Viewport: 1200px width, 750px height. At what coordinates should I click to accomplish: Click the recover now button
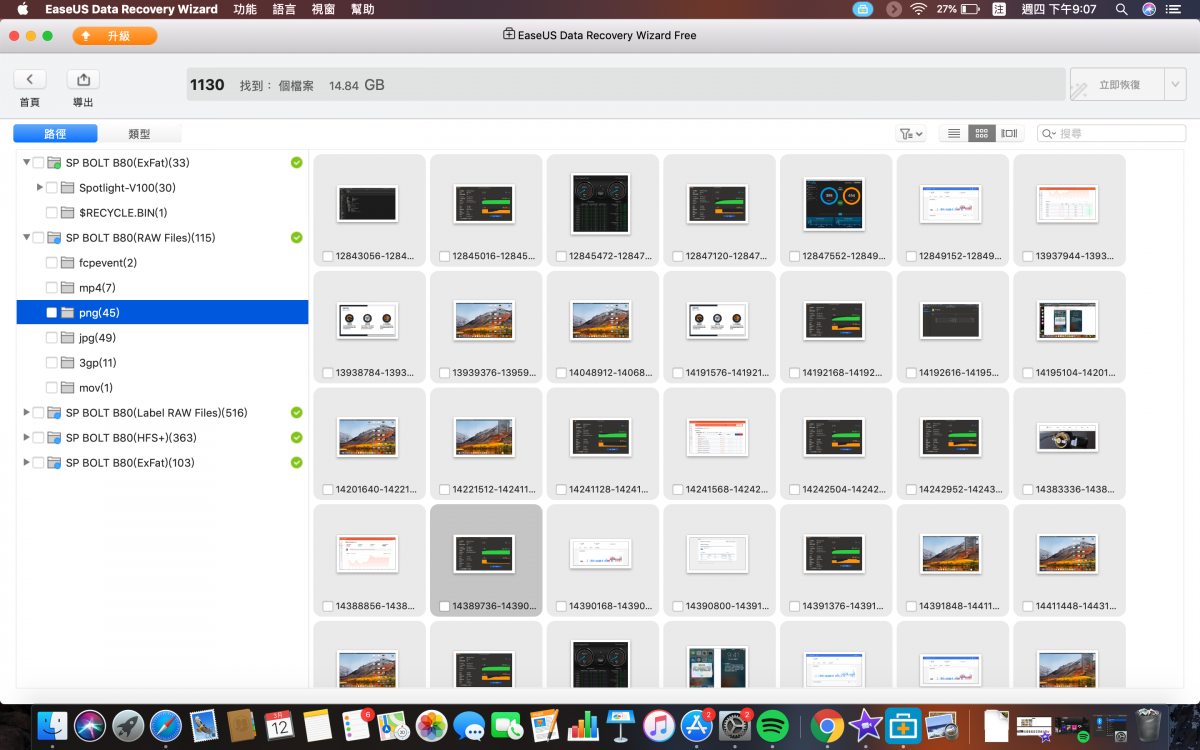click(1118, 85)
